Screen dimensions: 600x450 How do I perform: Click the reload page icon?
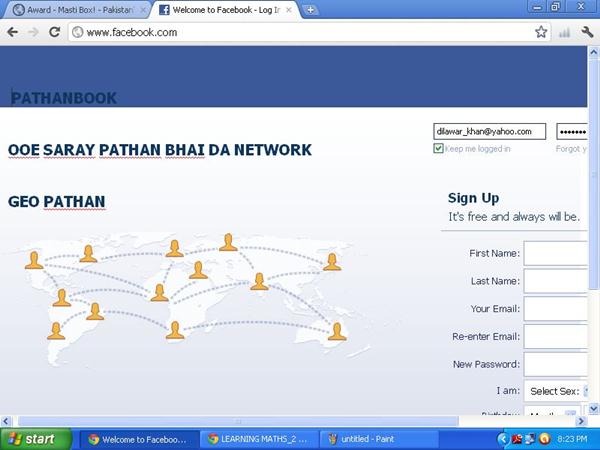(x=55, y=32)
